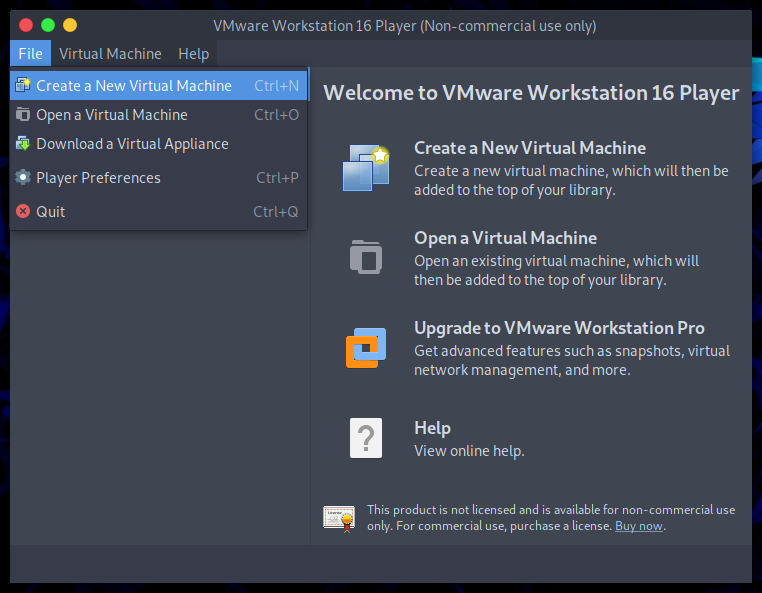
Task: Open the Help menu in the menu bar
Action: 193,53
